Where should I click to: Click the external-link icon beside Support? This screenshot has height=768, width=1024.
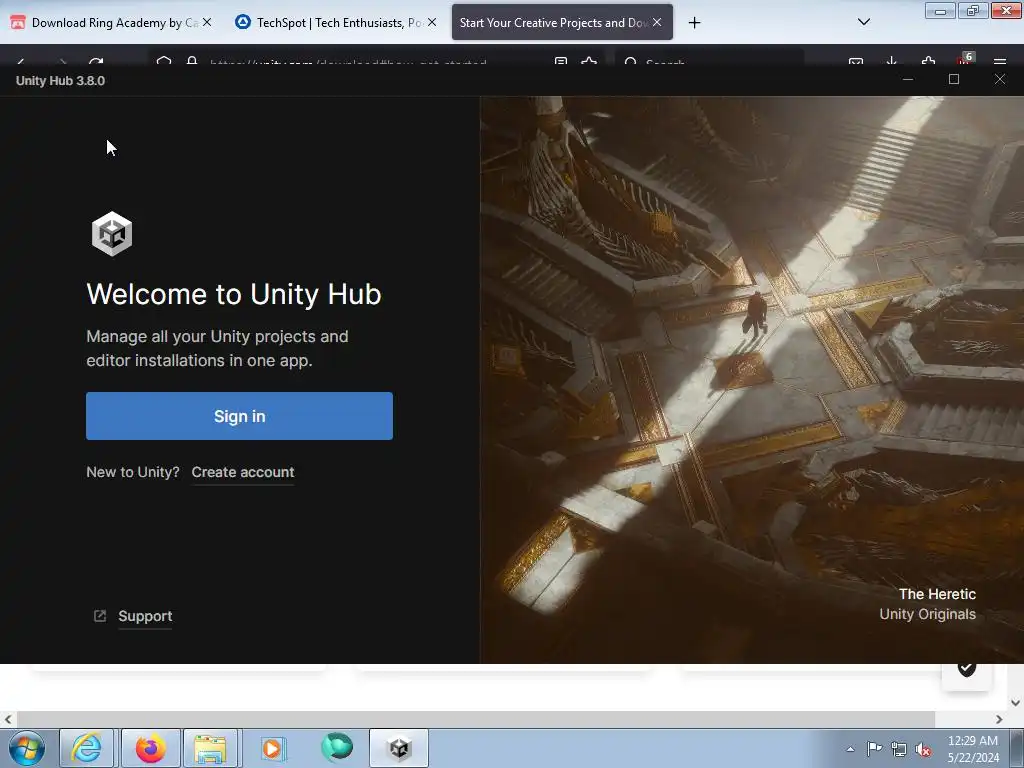100,616
